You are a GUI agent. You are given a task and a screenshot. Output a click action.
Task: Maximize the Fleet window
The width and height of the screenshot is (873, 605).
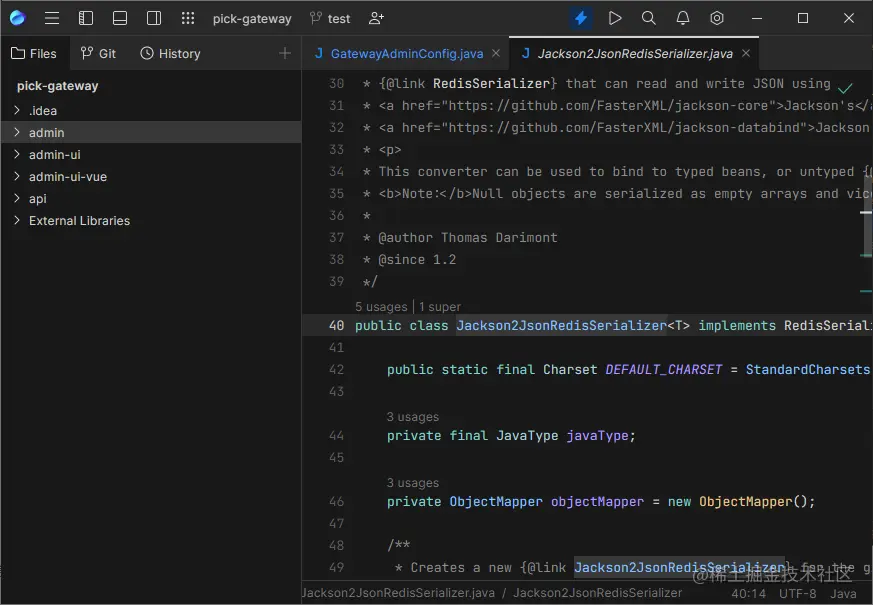coord(803,18)
